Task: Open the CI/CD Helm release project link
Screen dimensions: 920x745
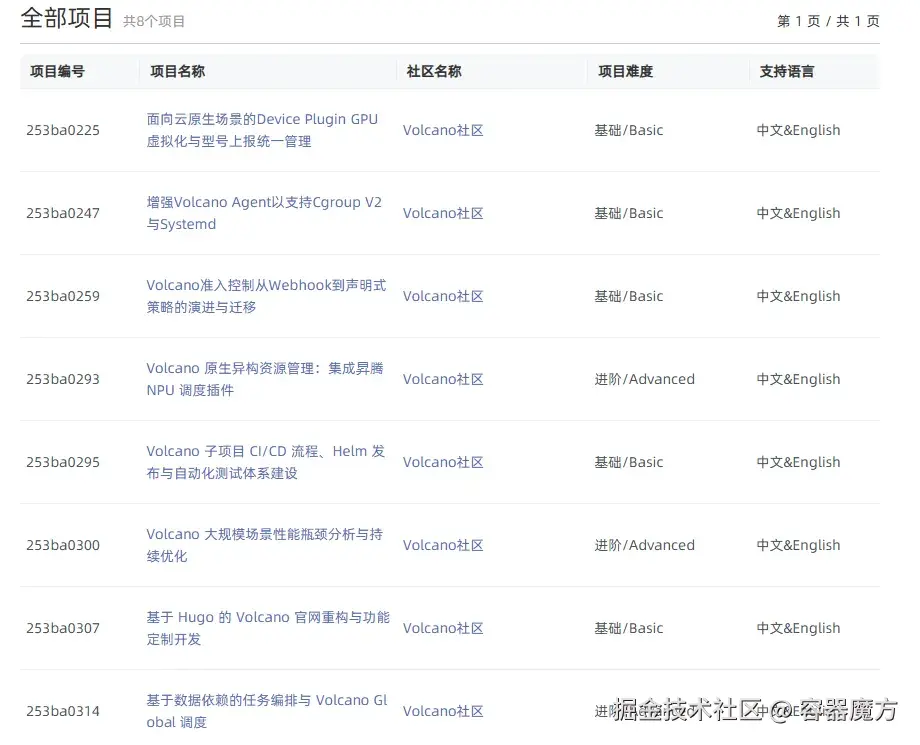Action: [x=266, y=462]
